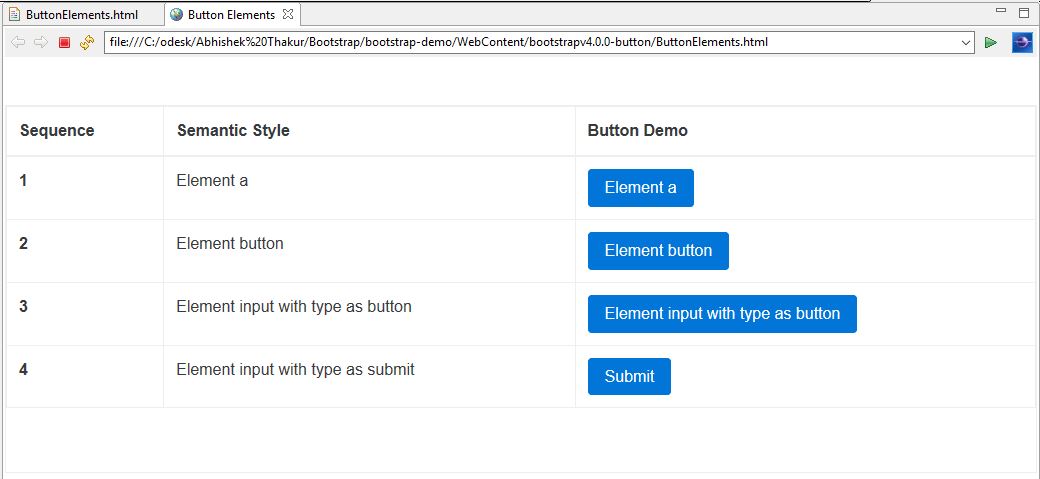Click the green Go arrow icon
This screenshot has width=1040, height=479.
point(991,42)
